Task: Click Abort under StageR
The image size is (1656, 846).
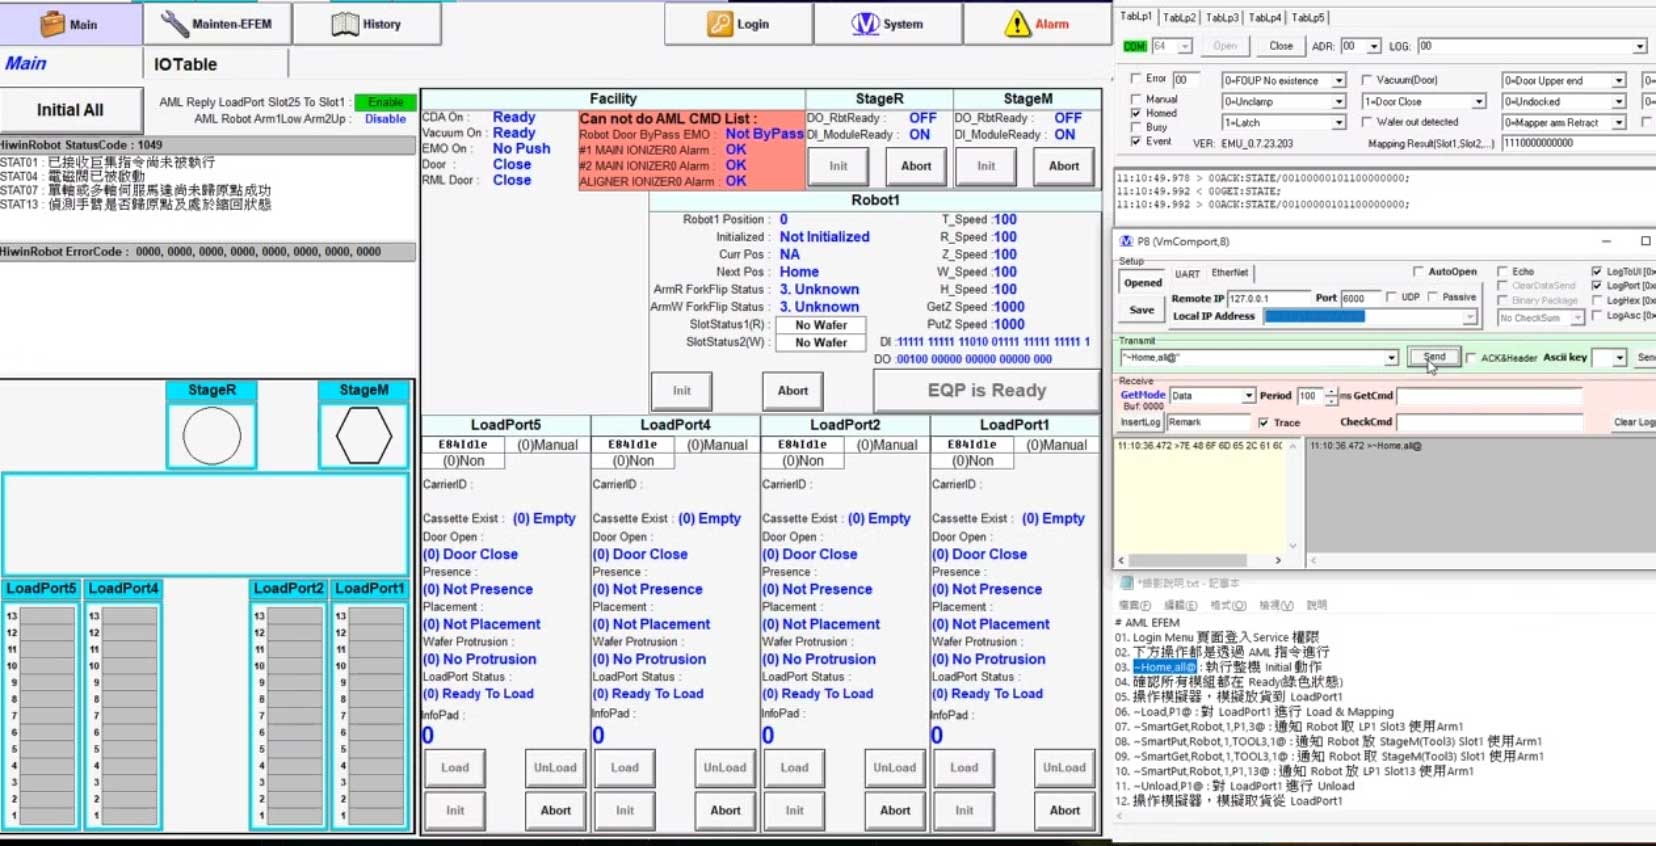Action: 916,166
